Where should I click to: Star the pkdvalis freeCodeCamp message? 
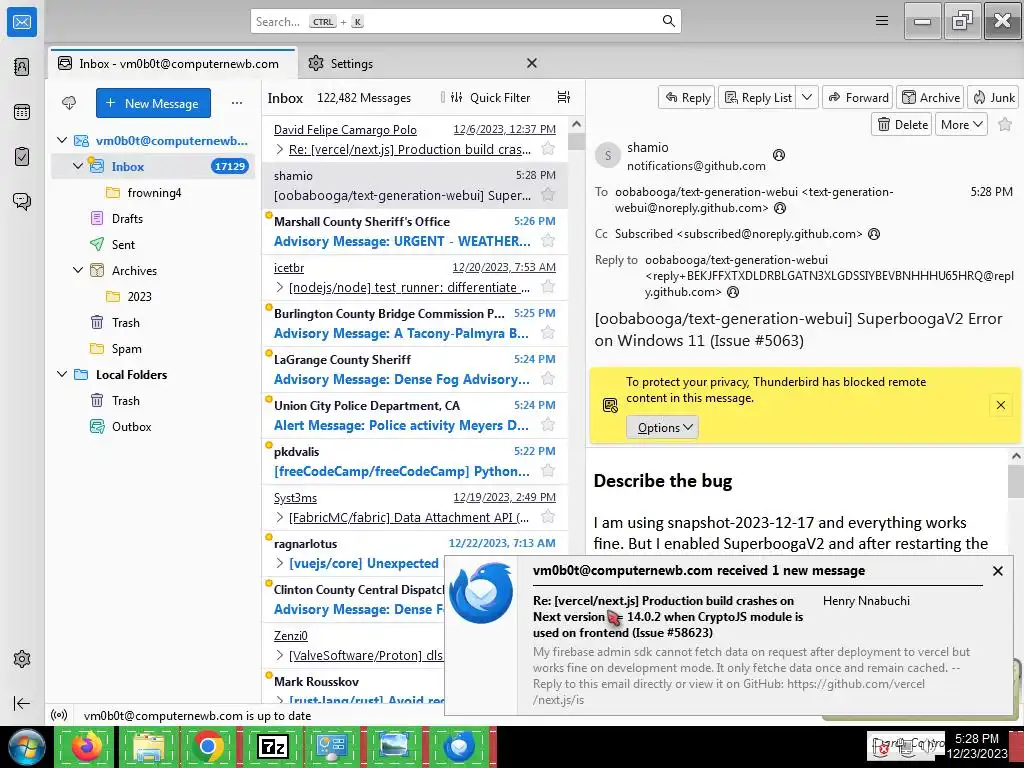coord(549,471)
